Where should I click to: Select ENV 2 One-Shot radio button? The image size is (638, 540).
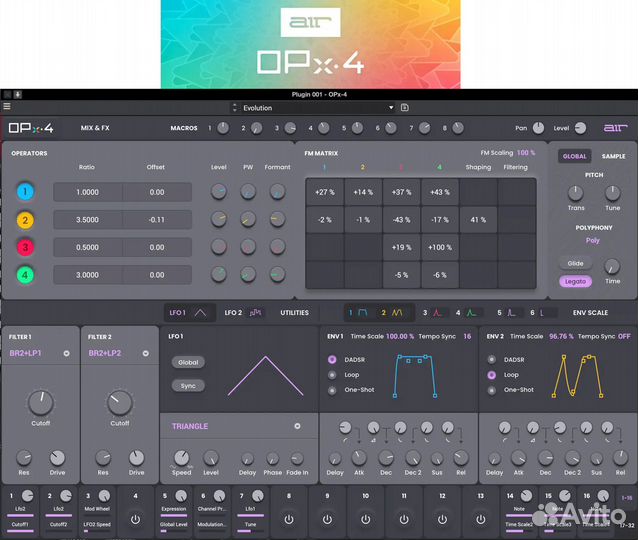coord(492,390)
